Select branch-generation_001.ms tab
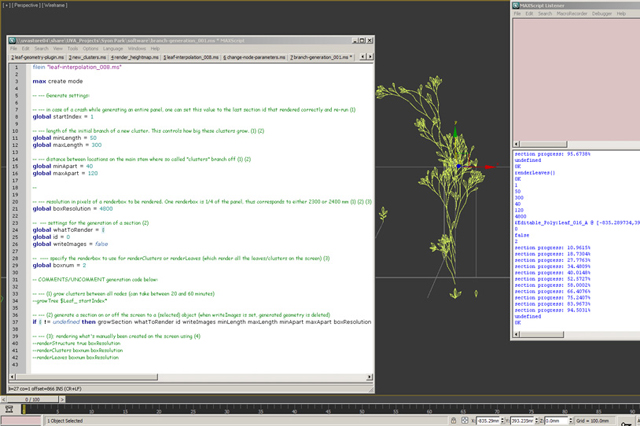The height and width of the screenshot is (426, 640). click(x=321, y=57)
